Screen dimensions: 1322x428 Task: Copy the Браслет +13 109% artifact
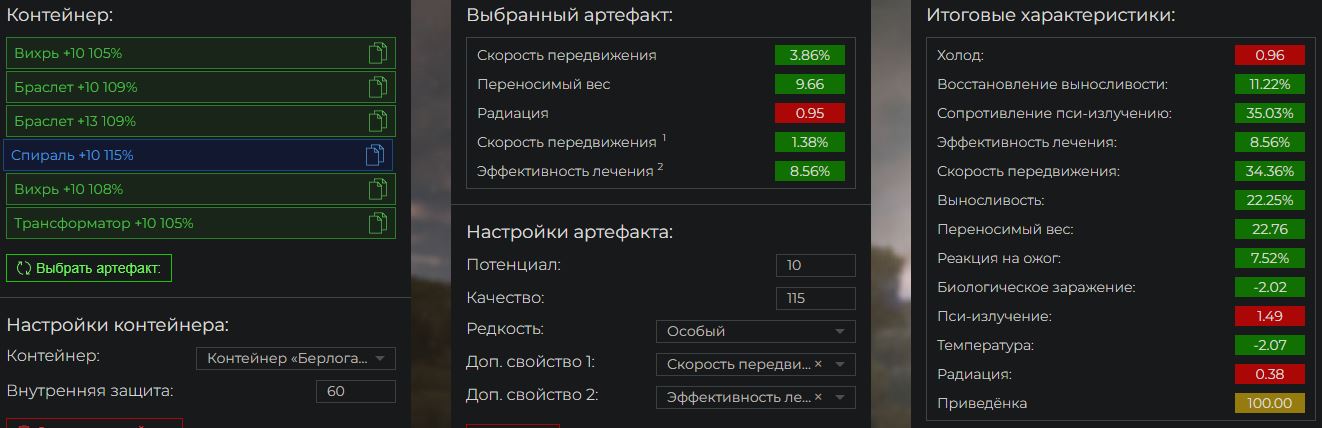coord(377,121)
